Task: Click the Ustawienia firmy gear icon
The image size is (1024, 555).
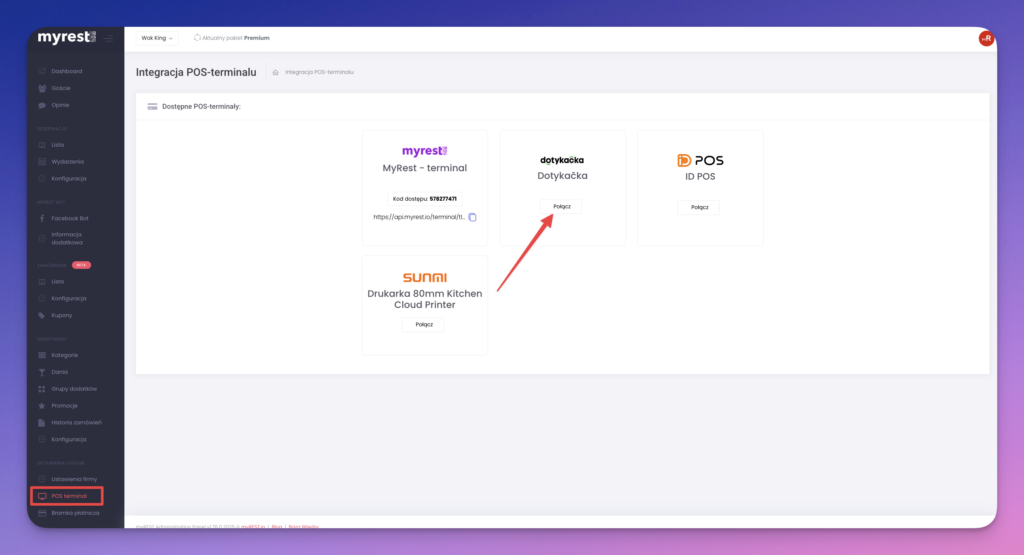Action: pos(42,479)
